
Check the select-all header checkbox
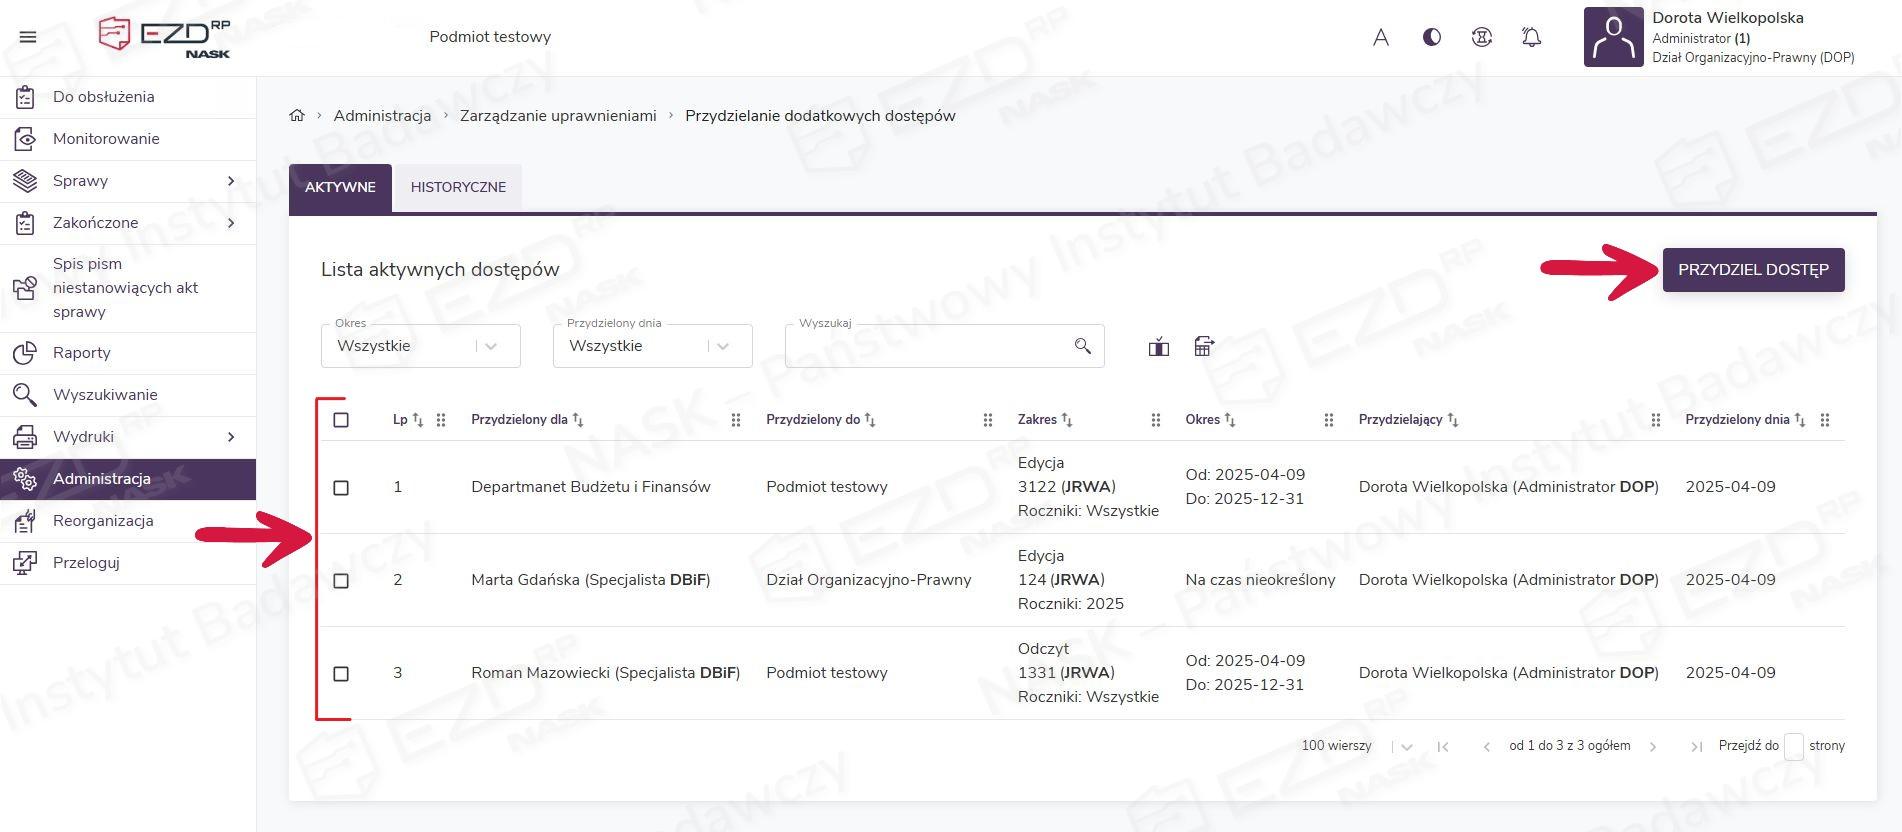(x=341, y=420)
